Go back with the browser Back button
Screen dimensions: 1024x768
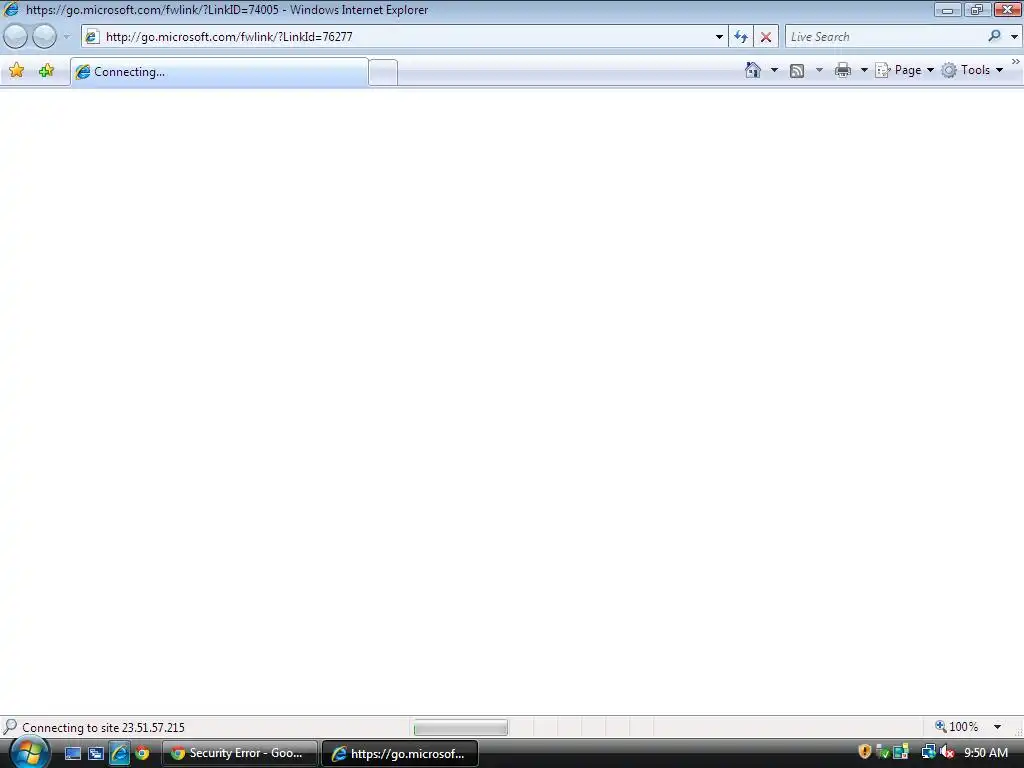(16, 37)
